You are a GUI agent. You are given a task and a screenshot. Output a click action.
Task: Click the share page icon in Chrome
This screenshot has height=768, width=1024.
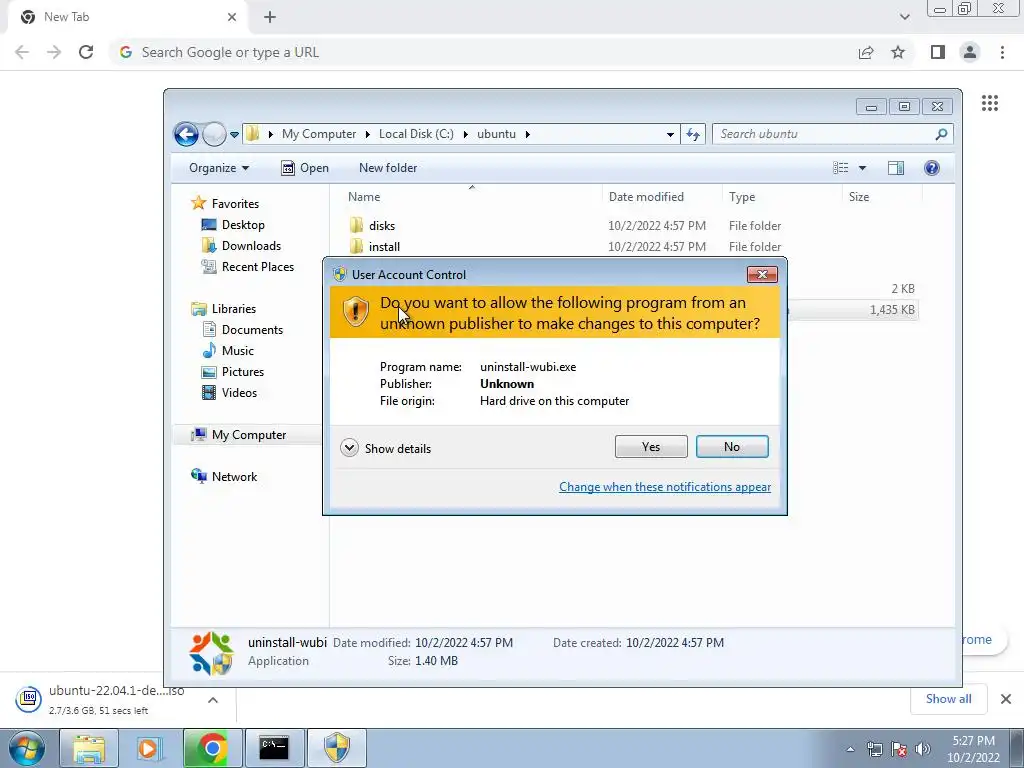(x=866, y=52)
